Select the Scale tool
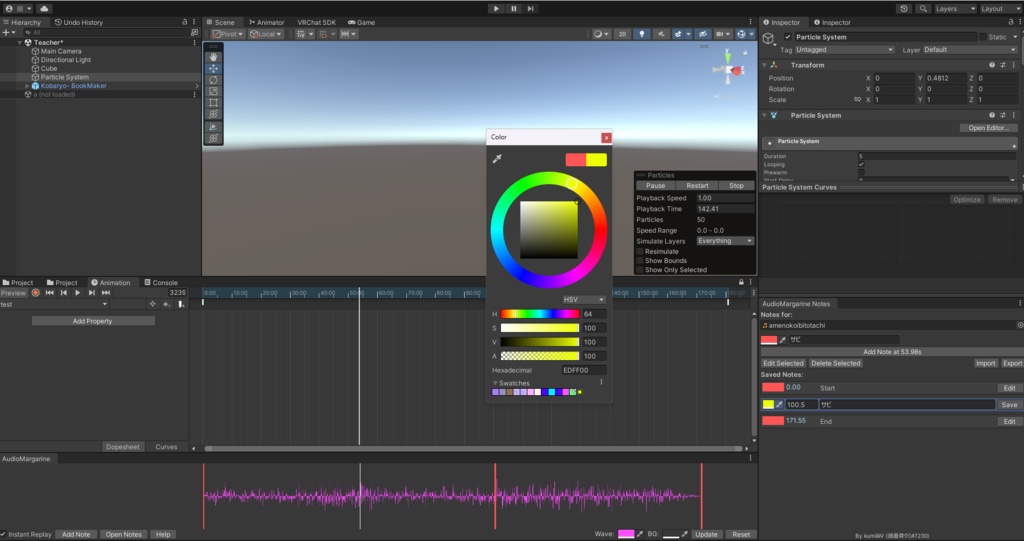1024x541 pixels. click(213, 91)
